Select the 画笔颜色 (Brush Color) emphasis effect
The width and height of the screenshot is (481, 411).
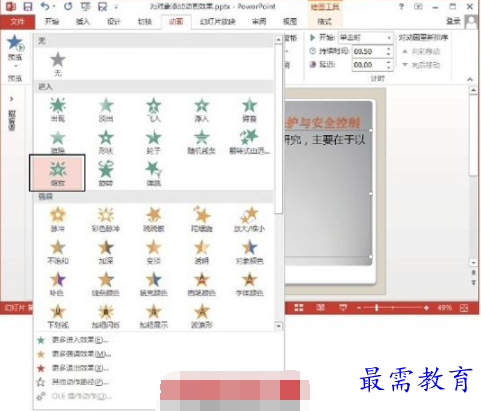click(201, 284)
